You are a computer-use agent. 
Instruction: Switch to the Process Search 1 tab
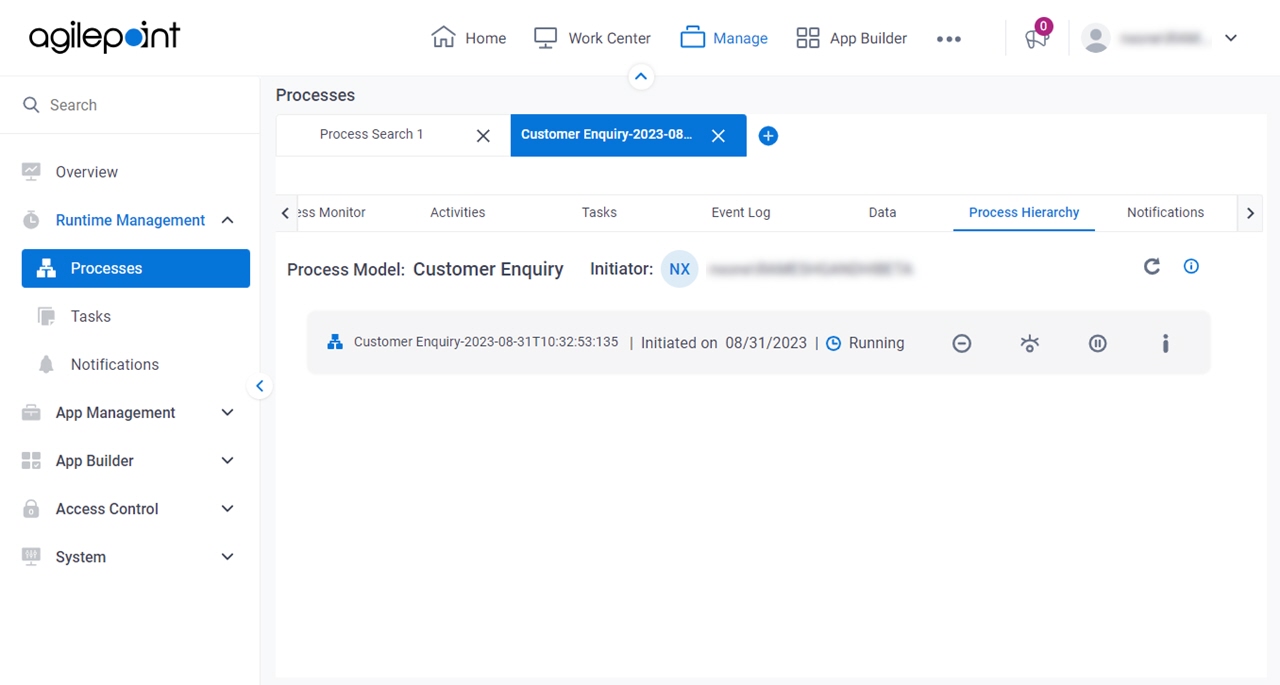371,134
